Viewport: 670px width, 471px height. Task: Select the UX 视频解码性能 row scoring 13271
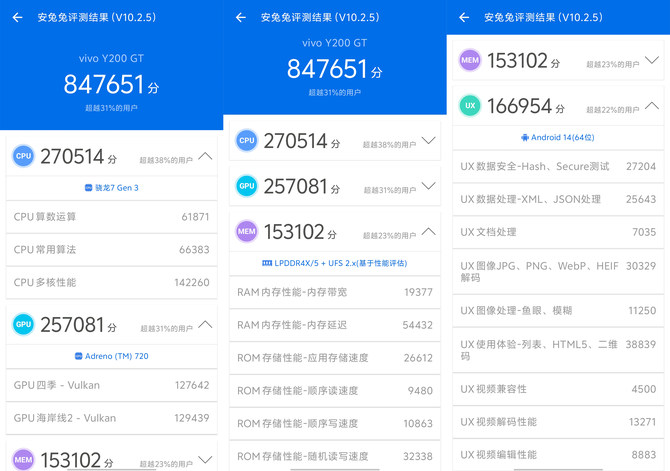pos(558,422)
